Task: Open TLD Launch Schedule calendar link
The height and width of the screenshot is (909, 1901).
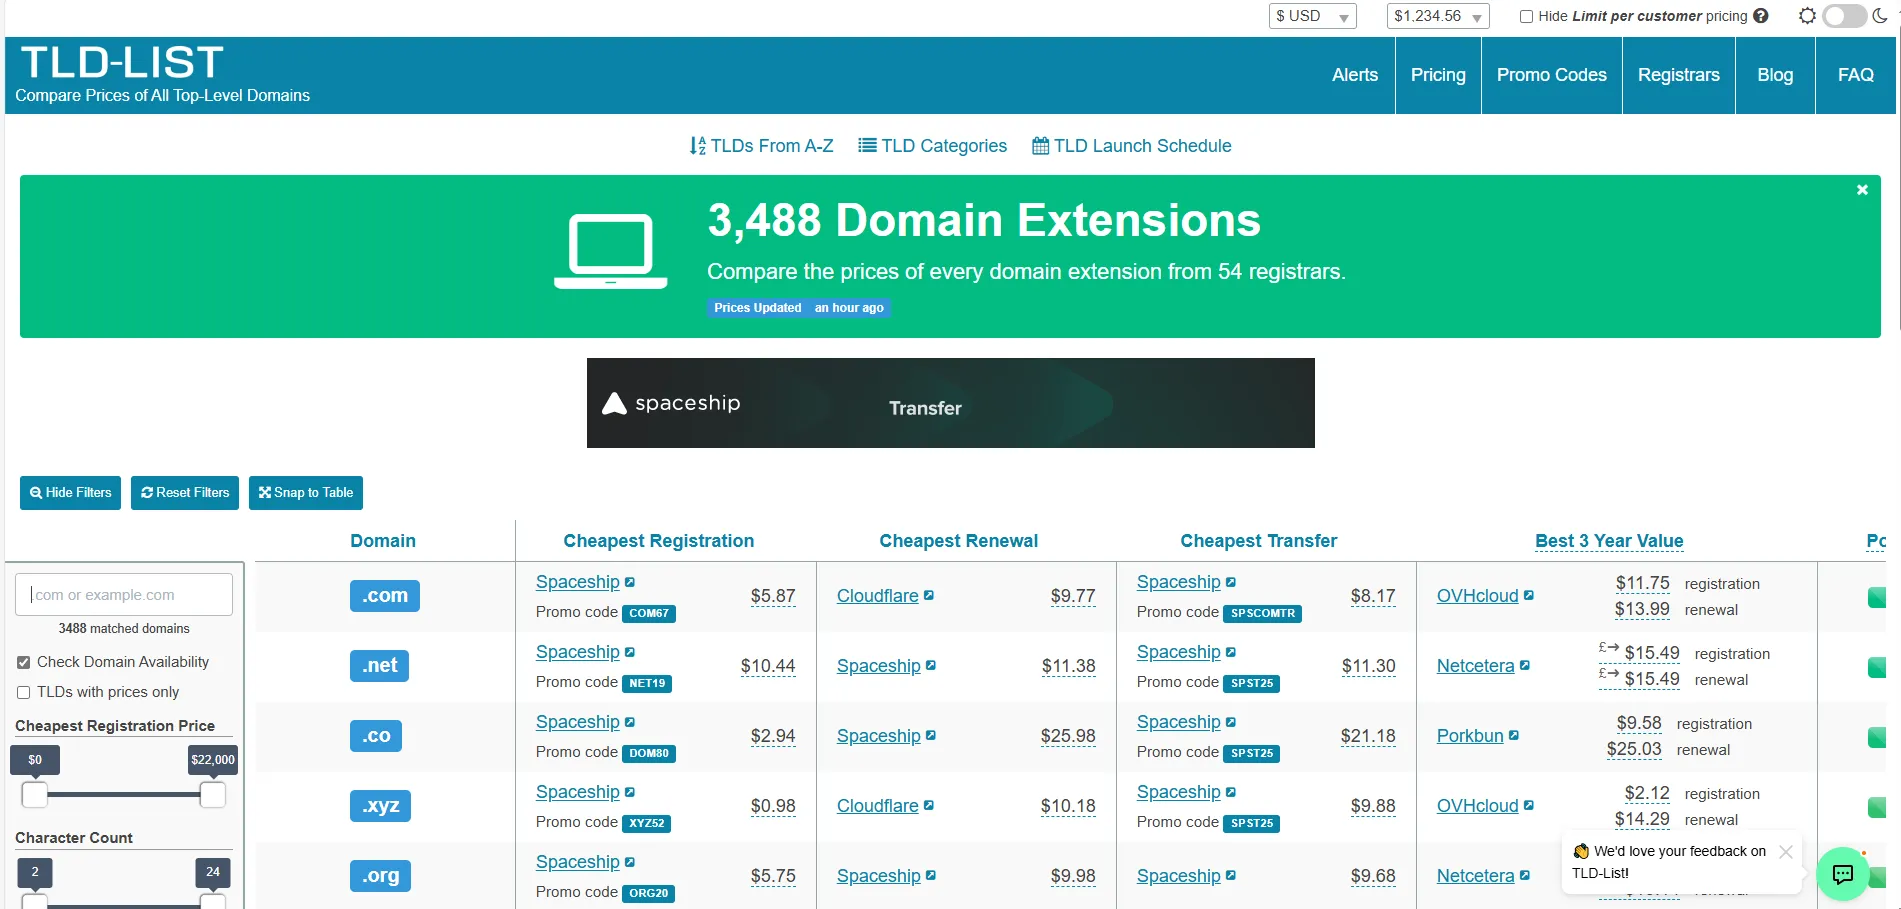Action: pos(1131,146)
